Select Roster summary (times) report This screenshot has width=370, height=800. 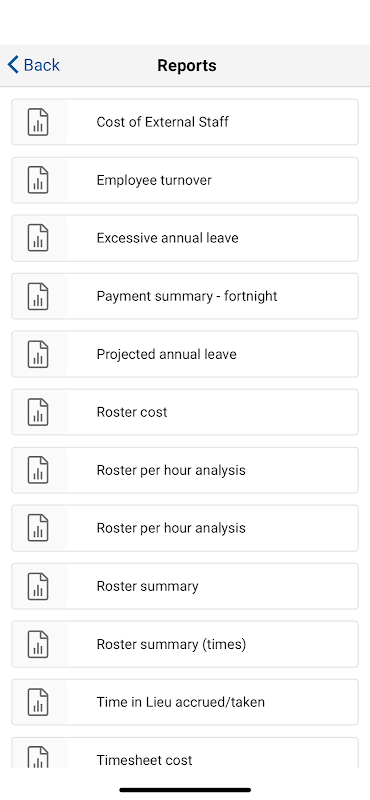point(185,644)
